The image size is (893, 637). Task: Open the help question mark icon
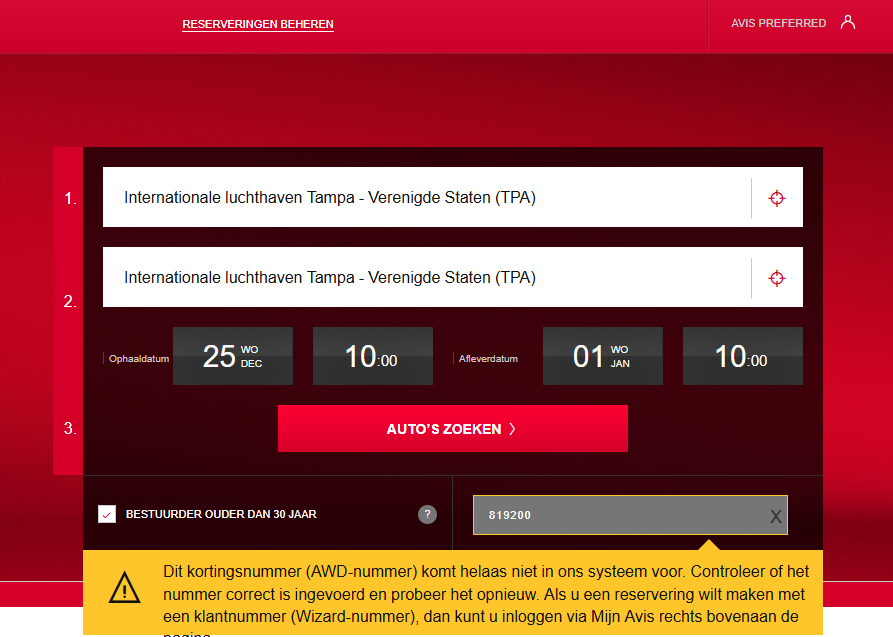click(x=427, y=514)
